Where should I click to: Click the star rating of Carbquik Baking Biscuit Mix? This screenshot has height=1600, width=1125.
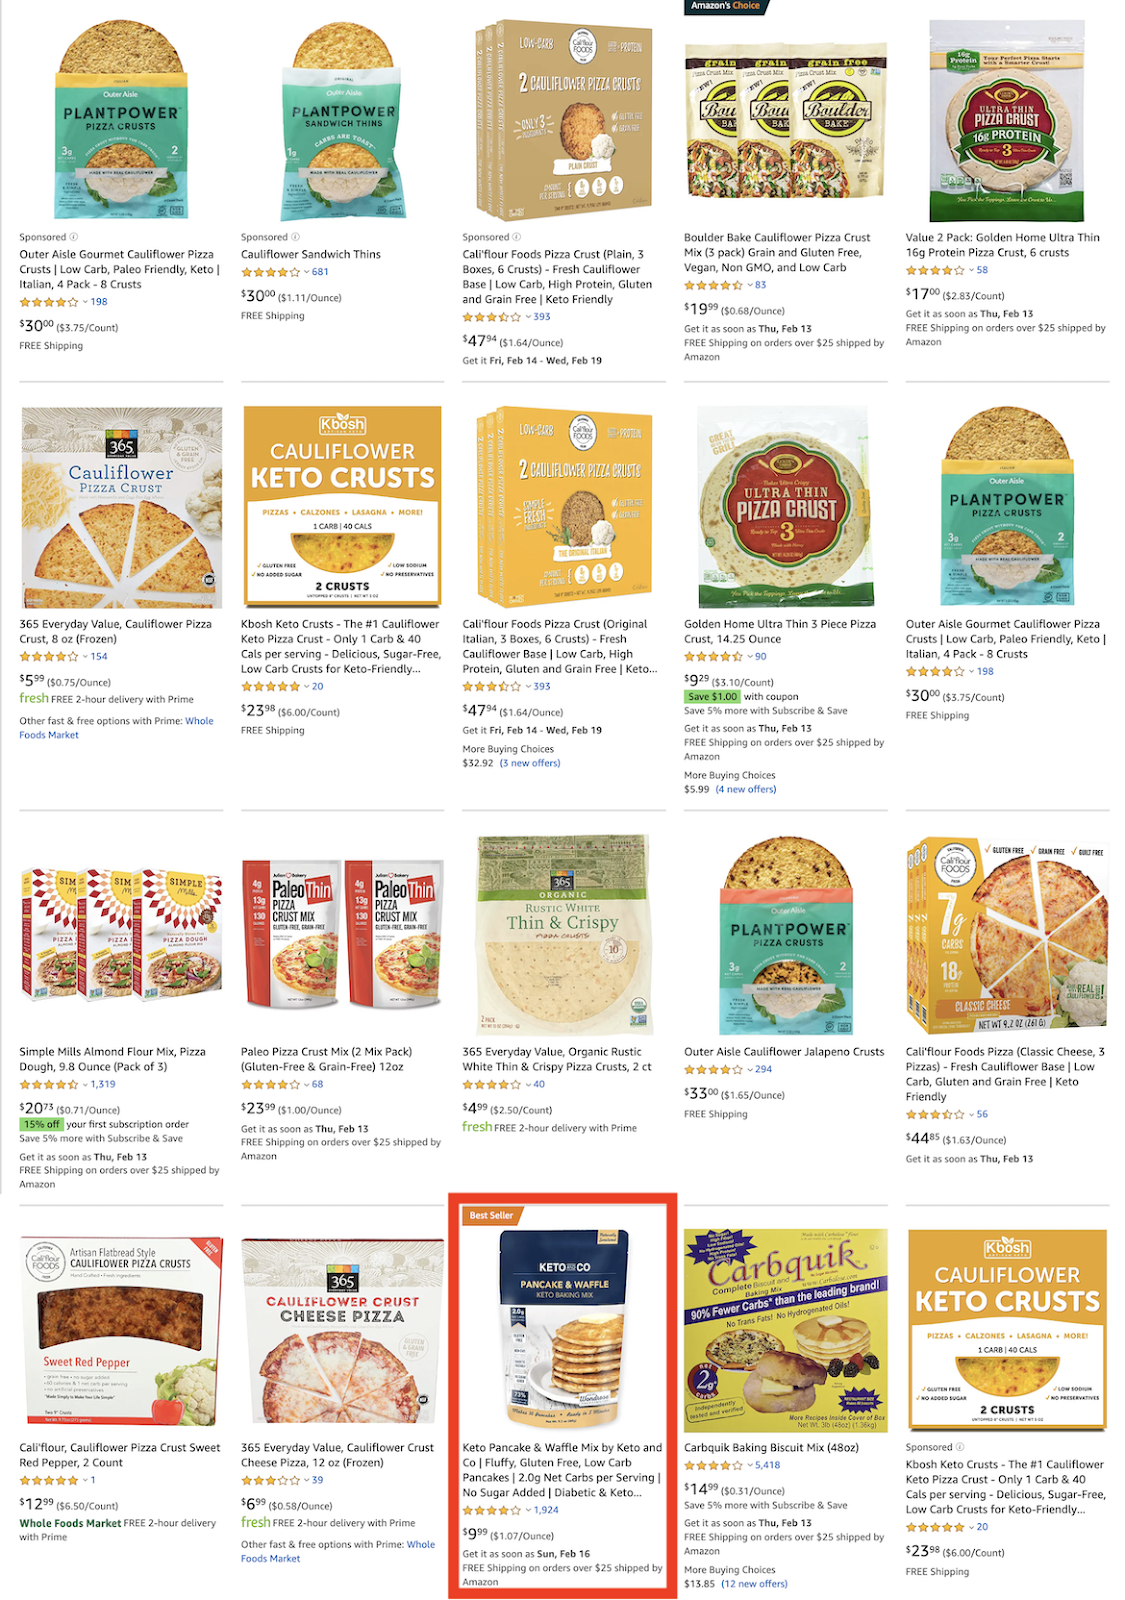pos(714,1465)
